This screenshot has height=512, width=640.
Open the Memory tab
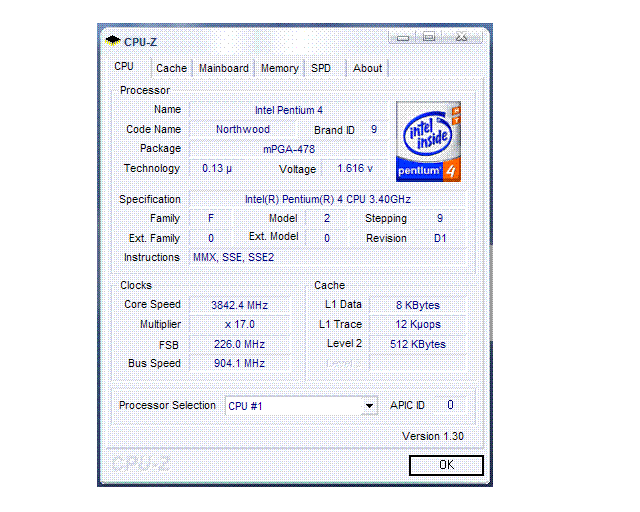(x=280, y=68)
